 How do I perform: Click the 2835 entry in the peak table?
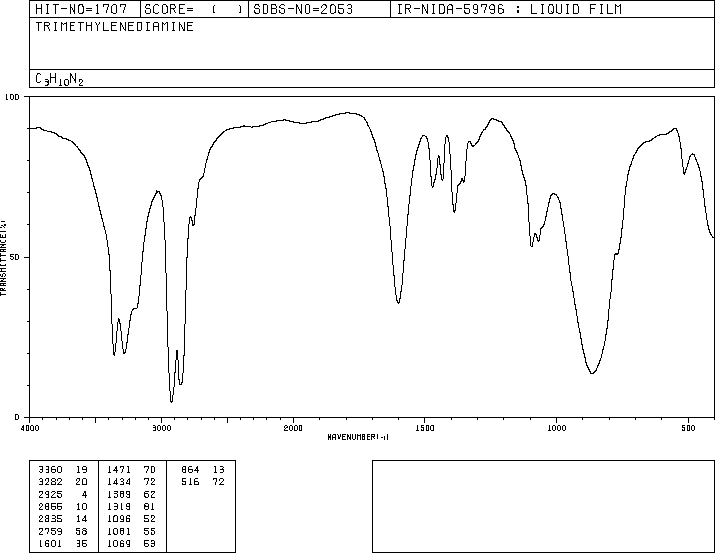(50, 519)
